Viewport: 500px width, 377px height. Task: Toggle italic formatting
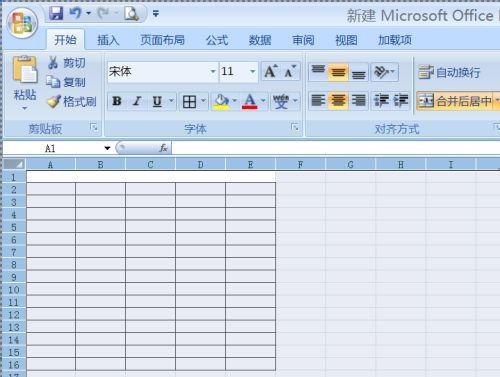point(137,101)
